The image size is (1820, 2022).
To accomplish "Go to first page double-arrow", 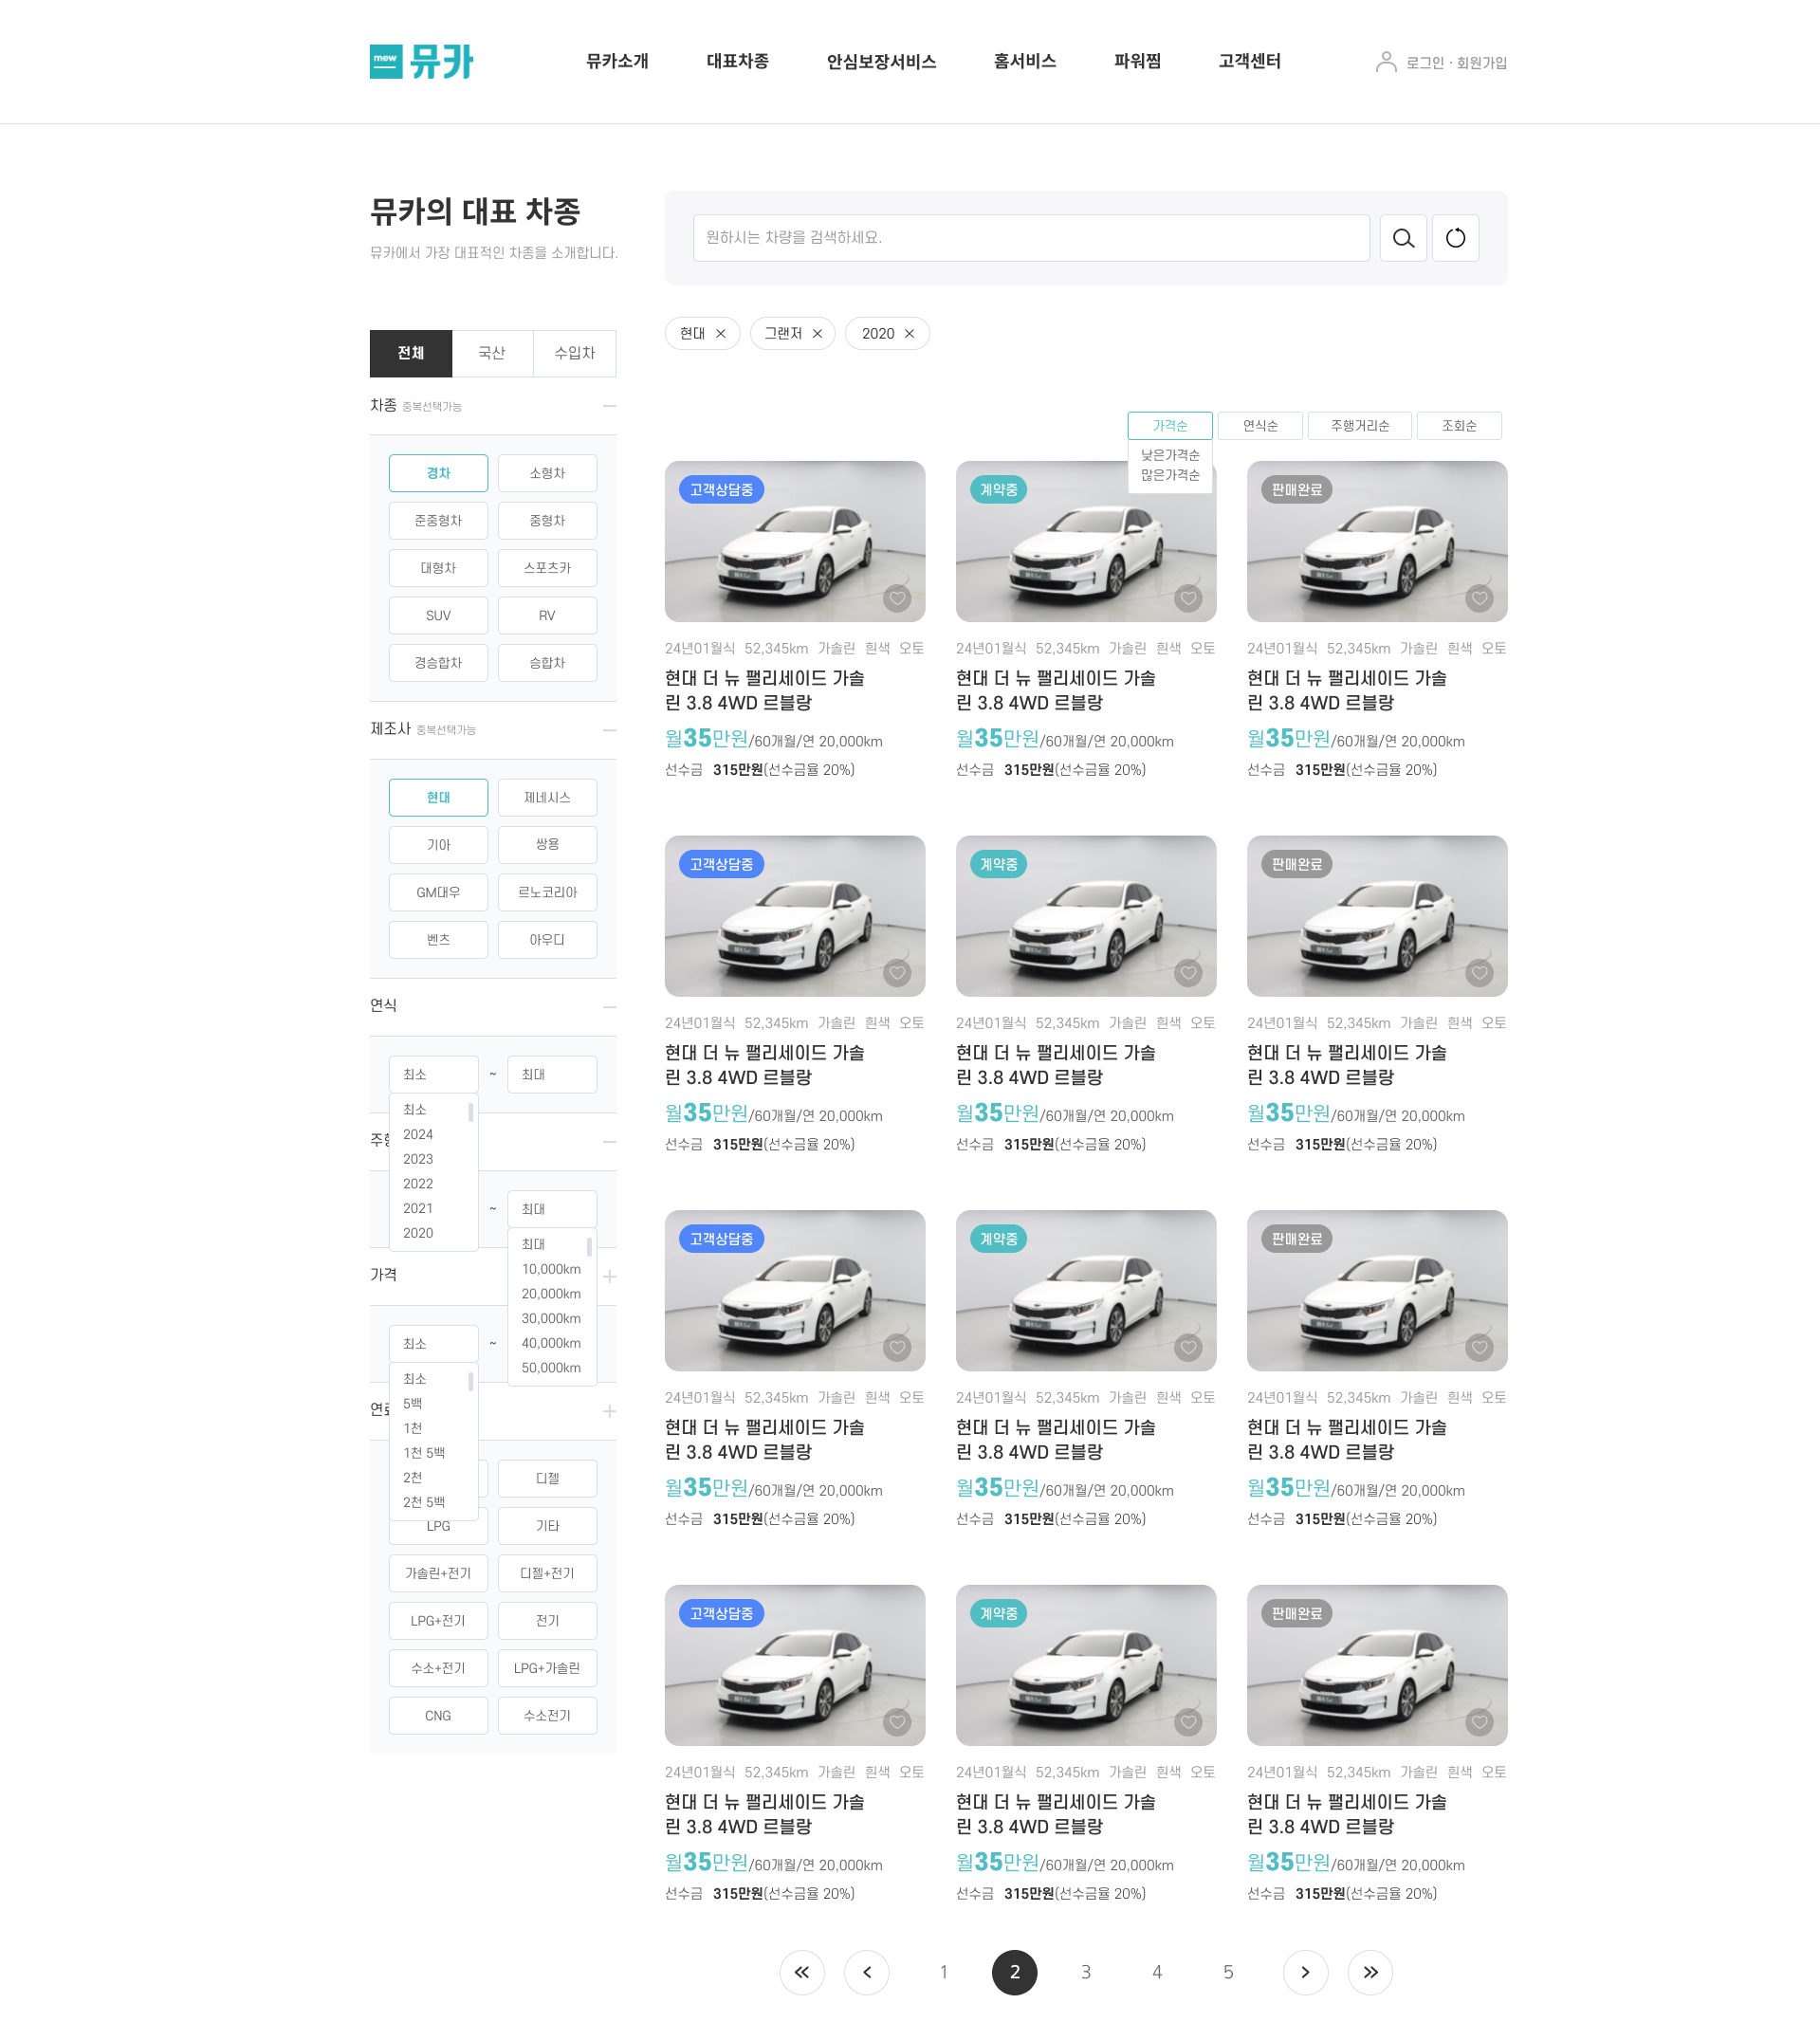I will pyautogui.click(x=802, y=1972).
